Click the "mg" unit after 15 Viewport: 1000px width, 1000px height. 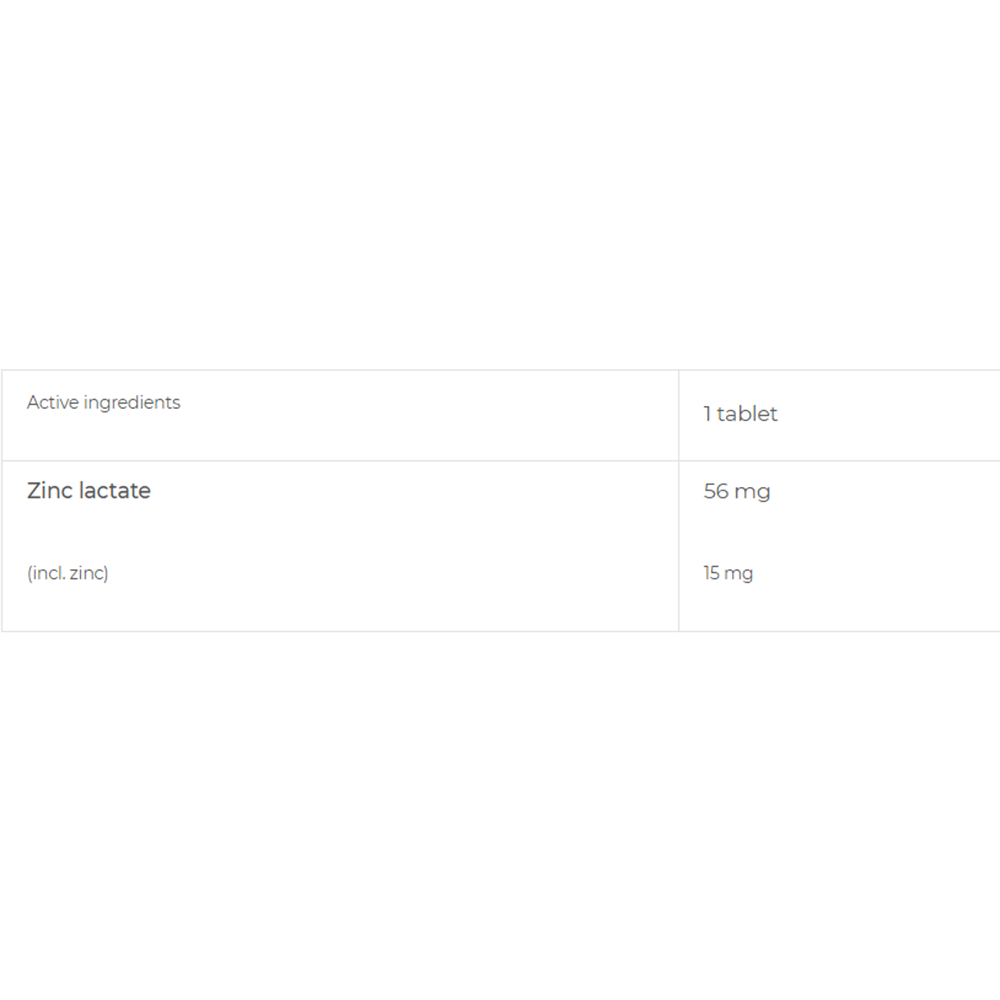click(739, 574)
